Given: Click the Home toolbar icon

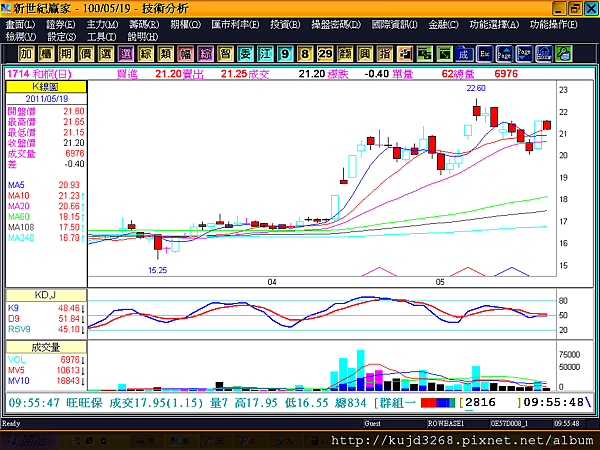Looking at the screenshot, I should [x=544, y=54].
